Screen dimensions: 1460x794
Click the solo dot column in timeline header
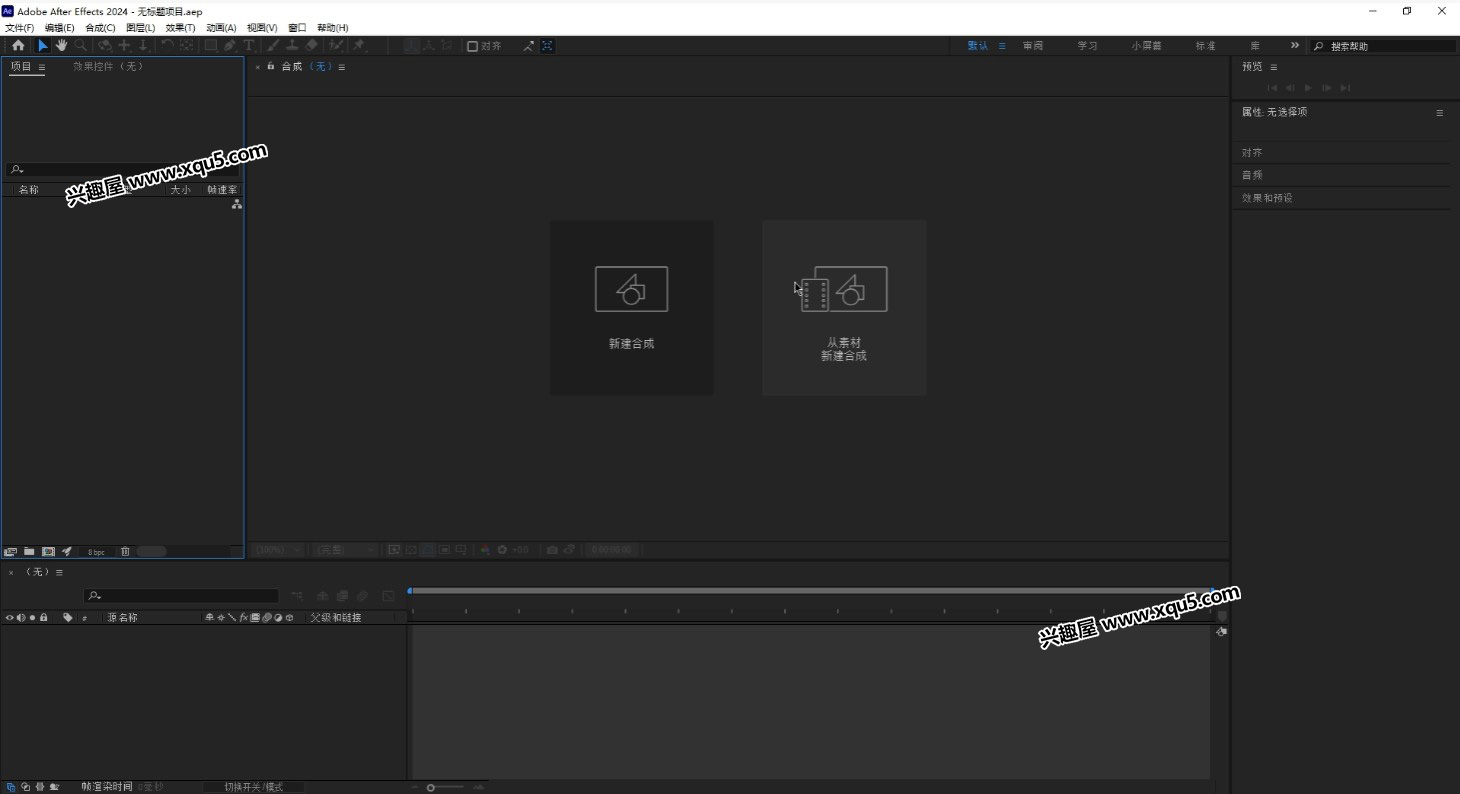point(32,617)
